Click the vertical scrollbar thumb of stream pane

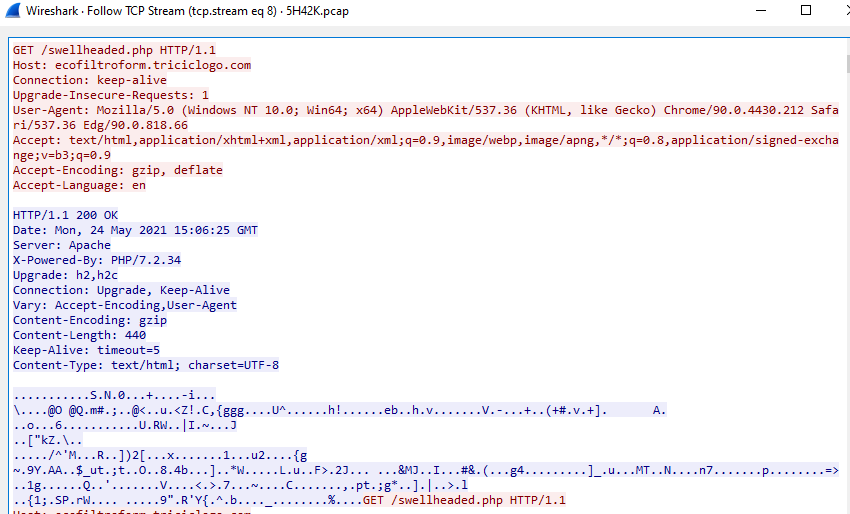coord(847,63)
